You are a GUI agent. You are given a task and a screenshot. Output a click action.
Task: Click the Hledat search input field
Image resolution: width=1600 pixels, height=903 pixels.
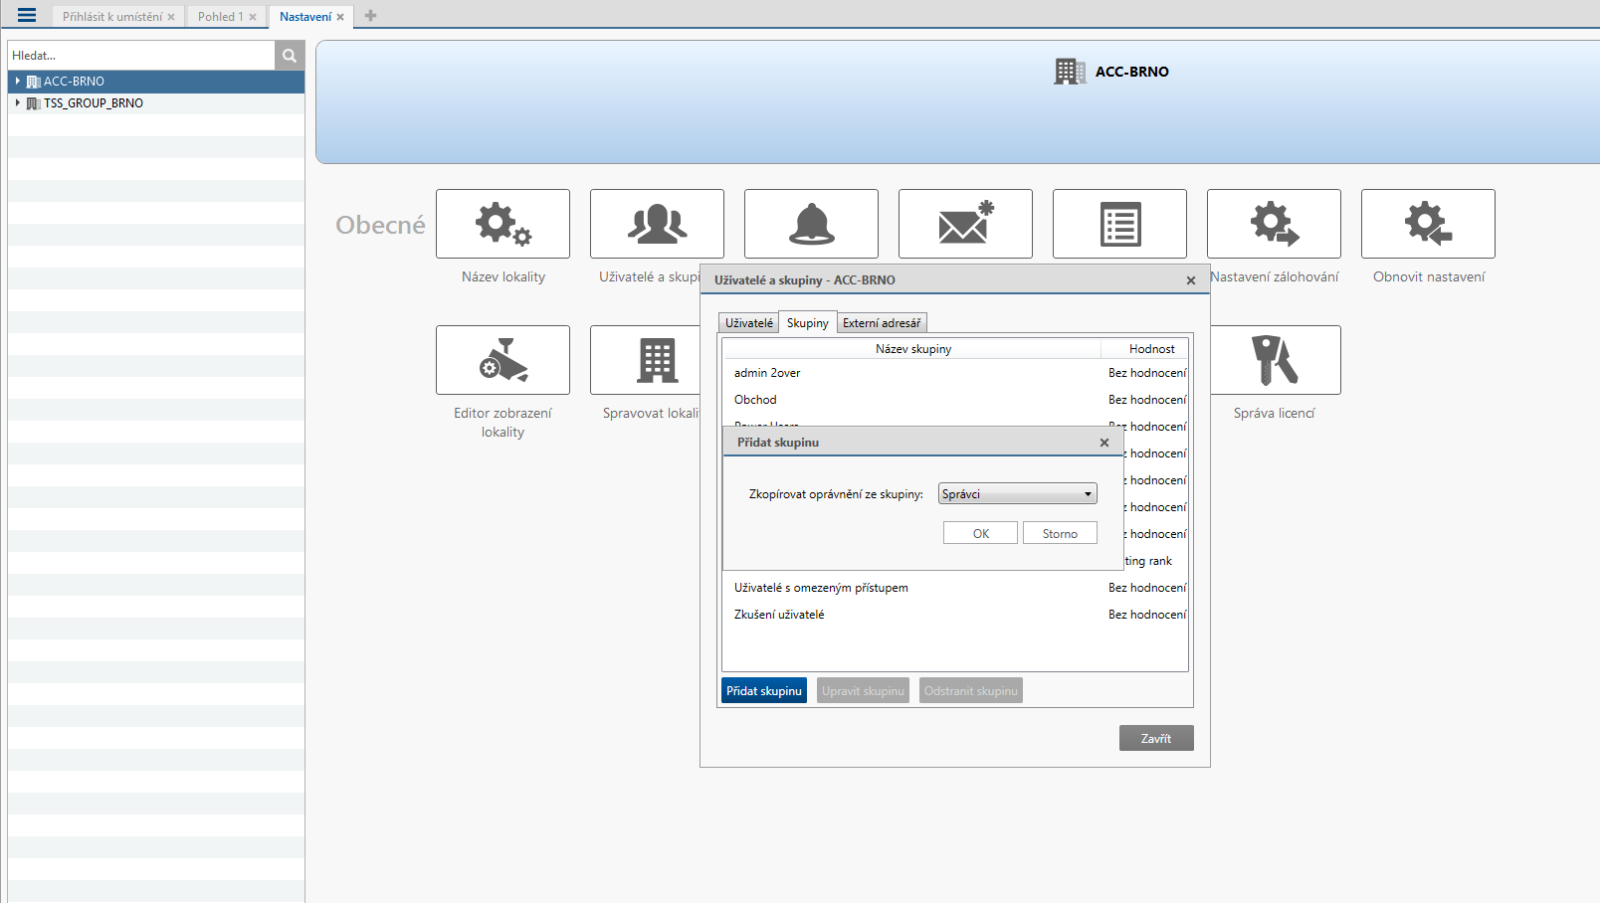(x=141, y=56)
